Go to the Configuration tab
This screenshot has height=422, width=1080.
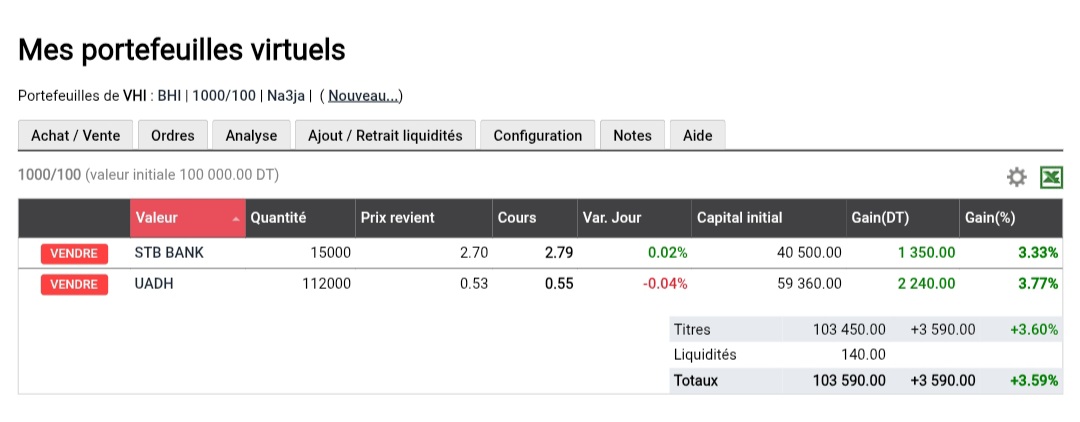pyautogui.click(x=538, y=135)
